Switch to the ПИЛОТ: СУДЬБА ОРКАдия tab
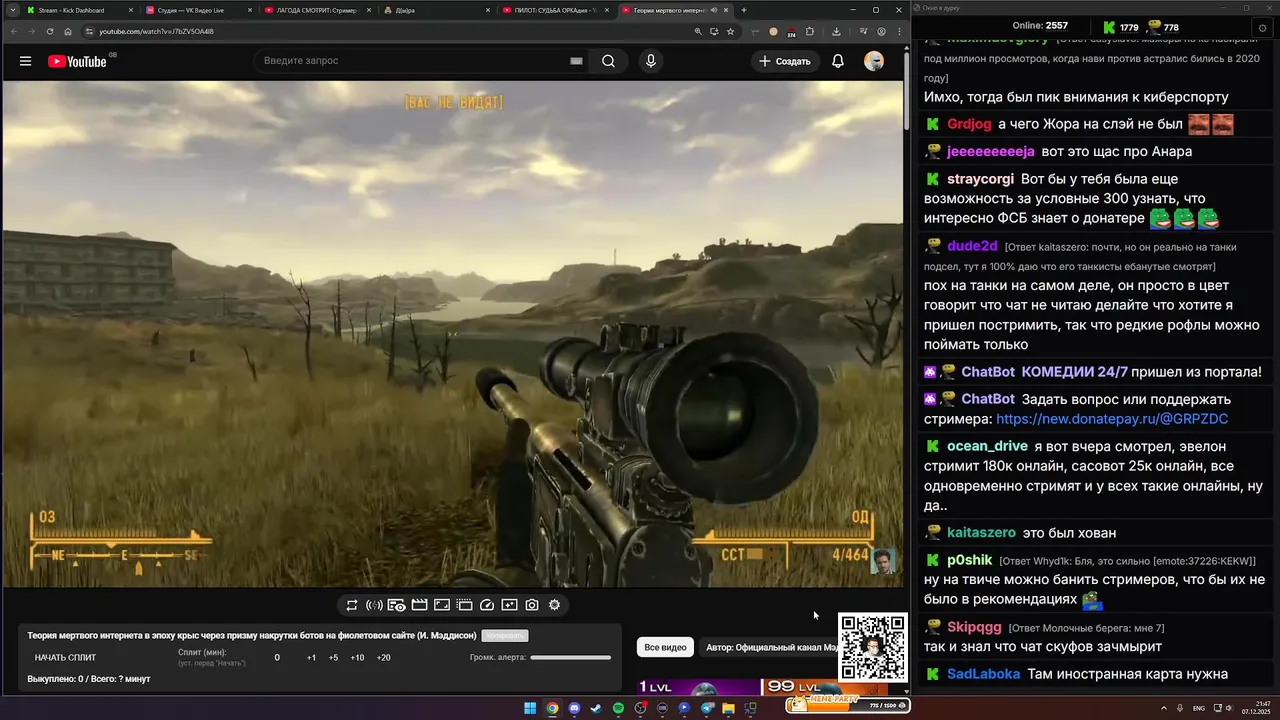The image size is (1280, 720). pyautogui.click(x=554, y=10)
